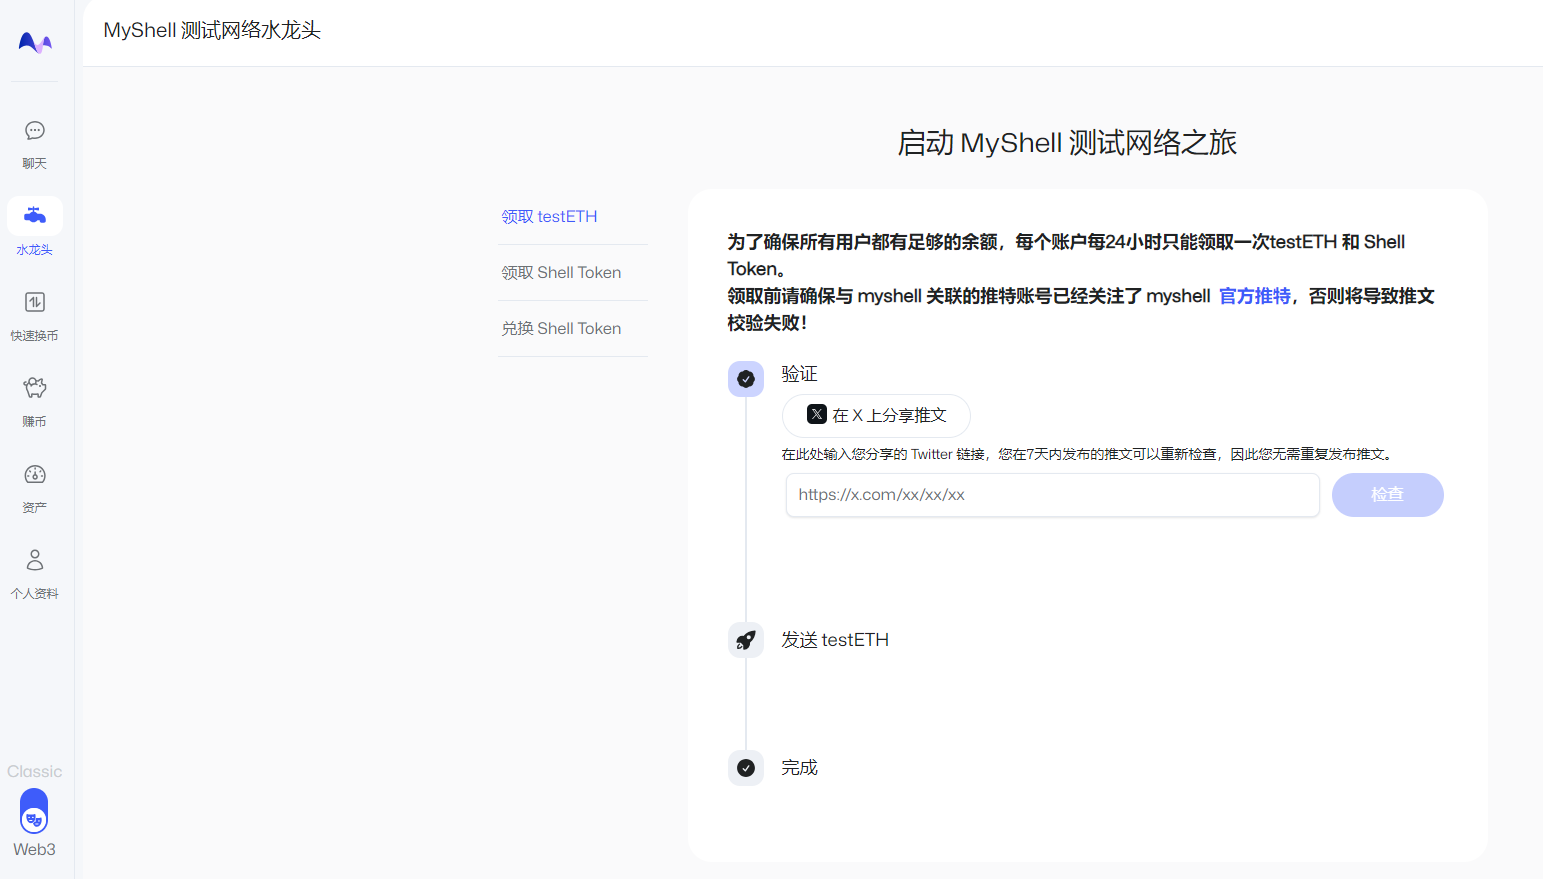Viewport: 1543px width, 879px height.
Task: Click the Classic label above the avatar
Action: pos(34,771)
